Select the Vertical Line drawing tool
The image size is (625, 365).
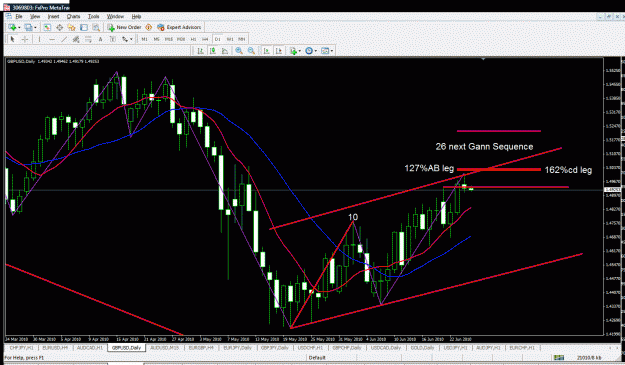(39, 39)
